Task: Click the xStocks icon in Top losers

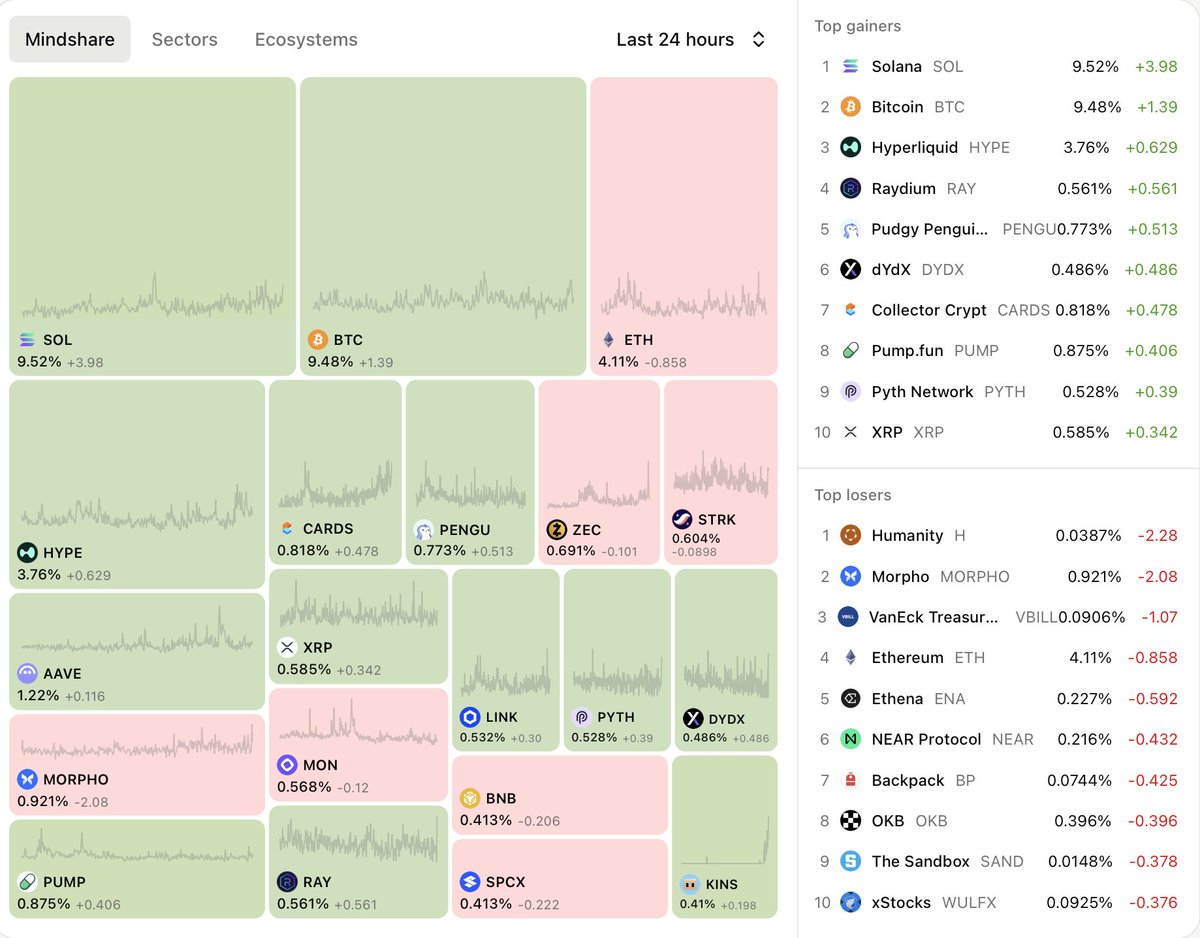Action: (850, 902)
